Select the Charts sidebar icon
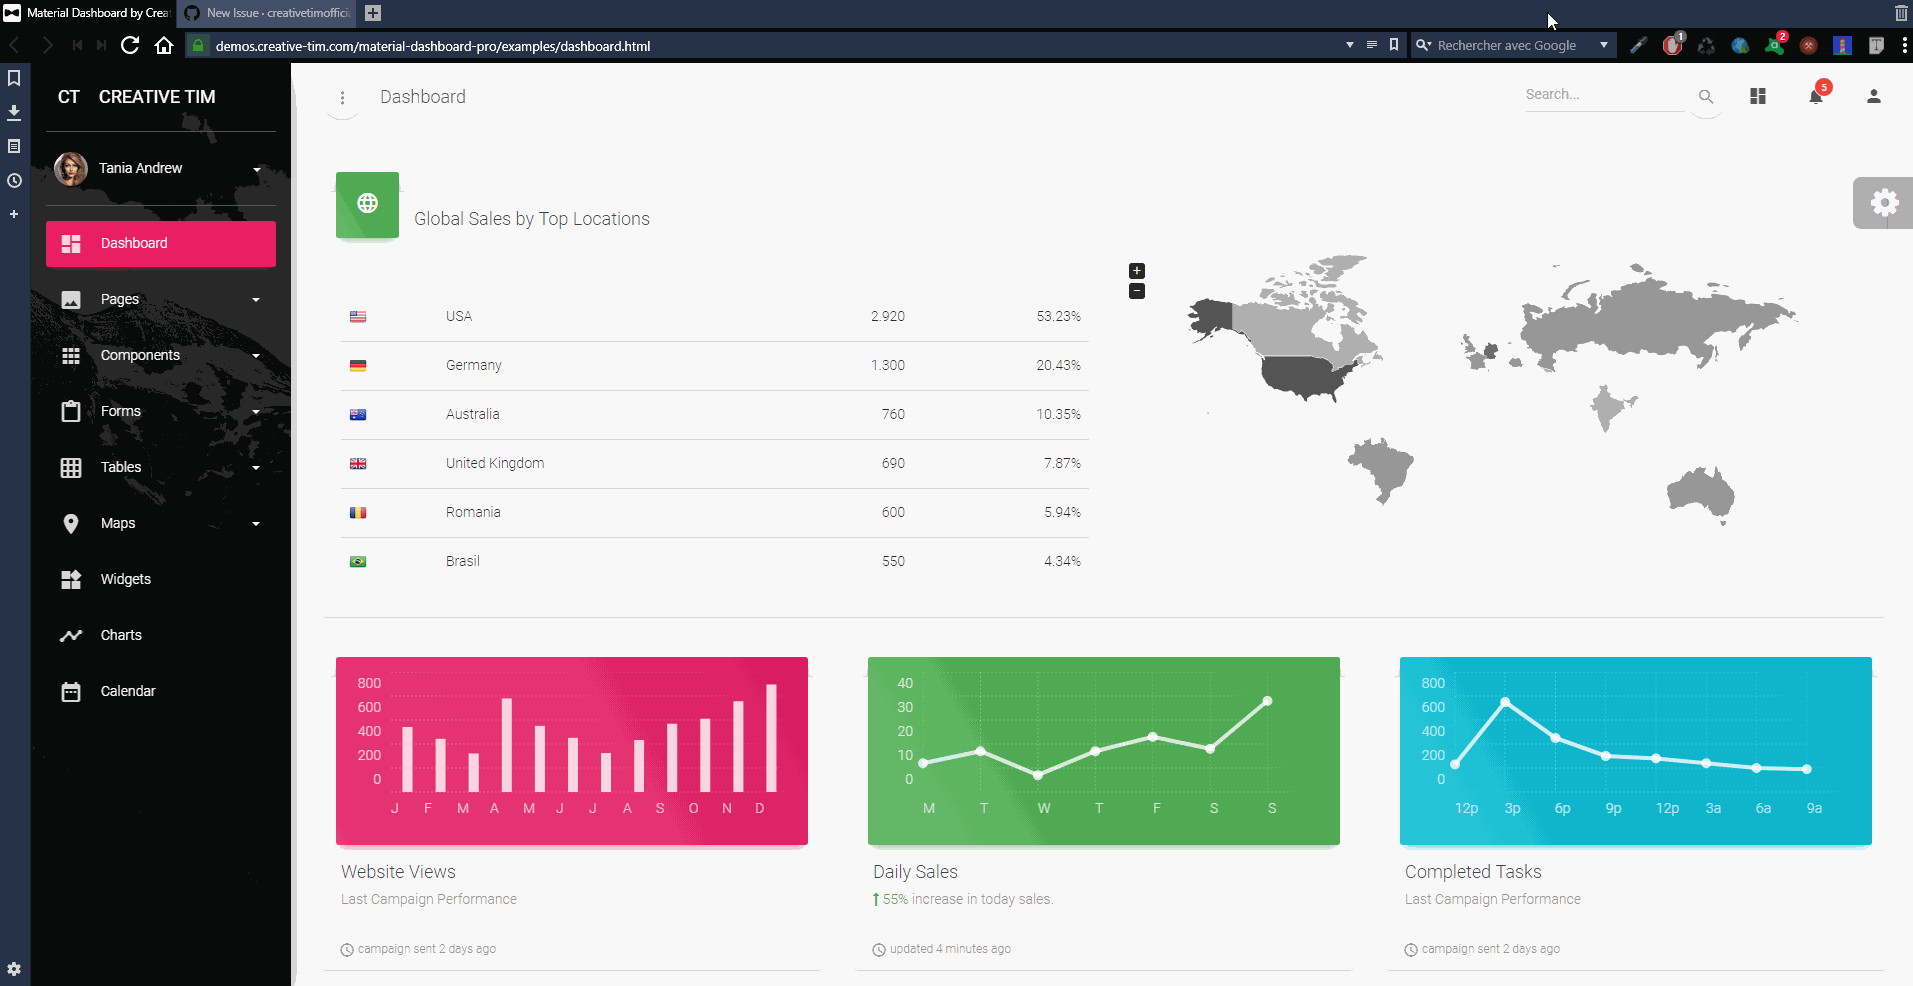The height and width of the screenshot is (986, 1913). pos(70,635)
